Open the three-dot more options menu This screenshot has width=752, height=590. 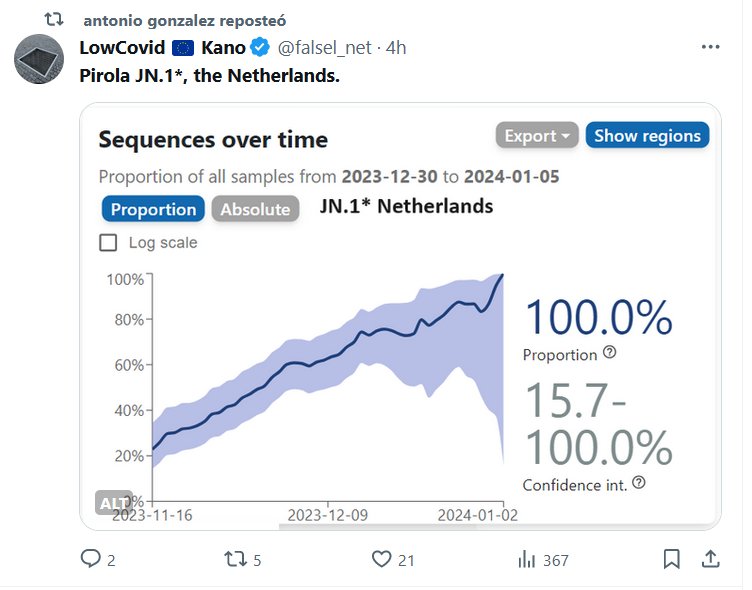coord(710,47)
